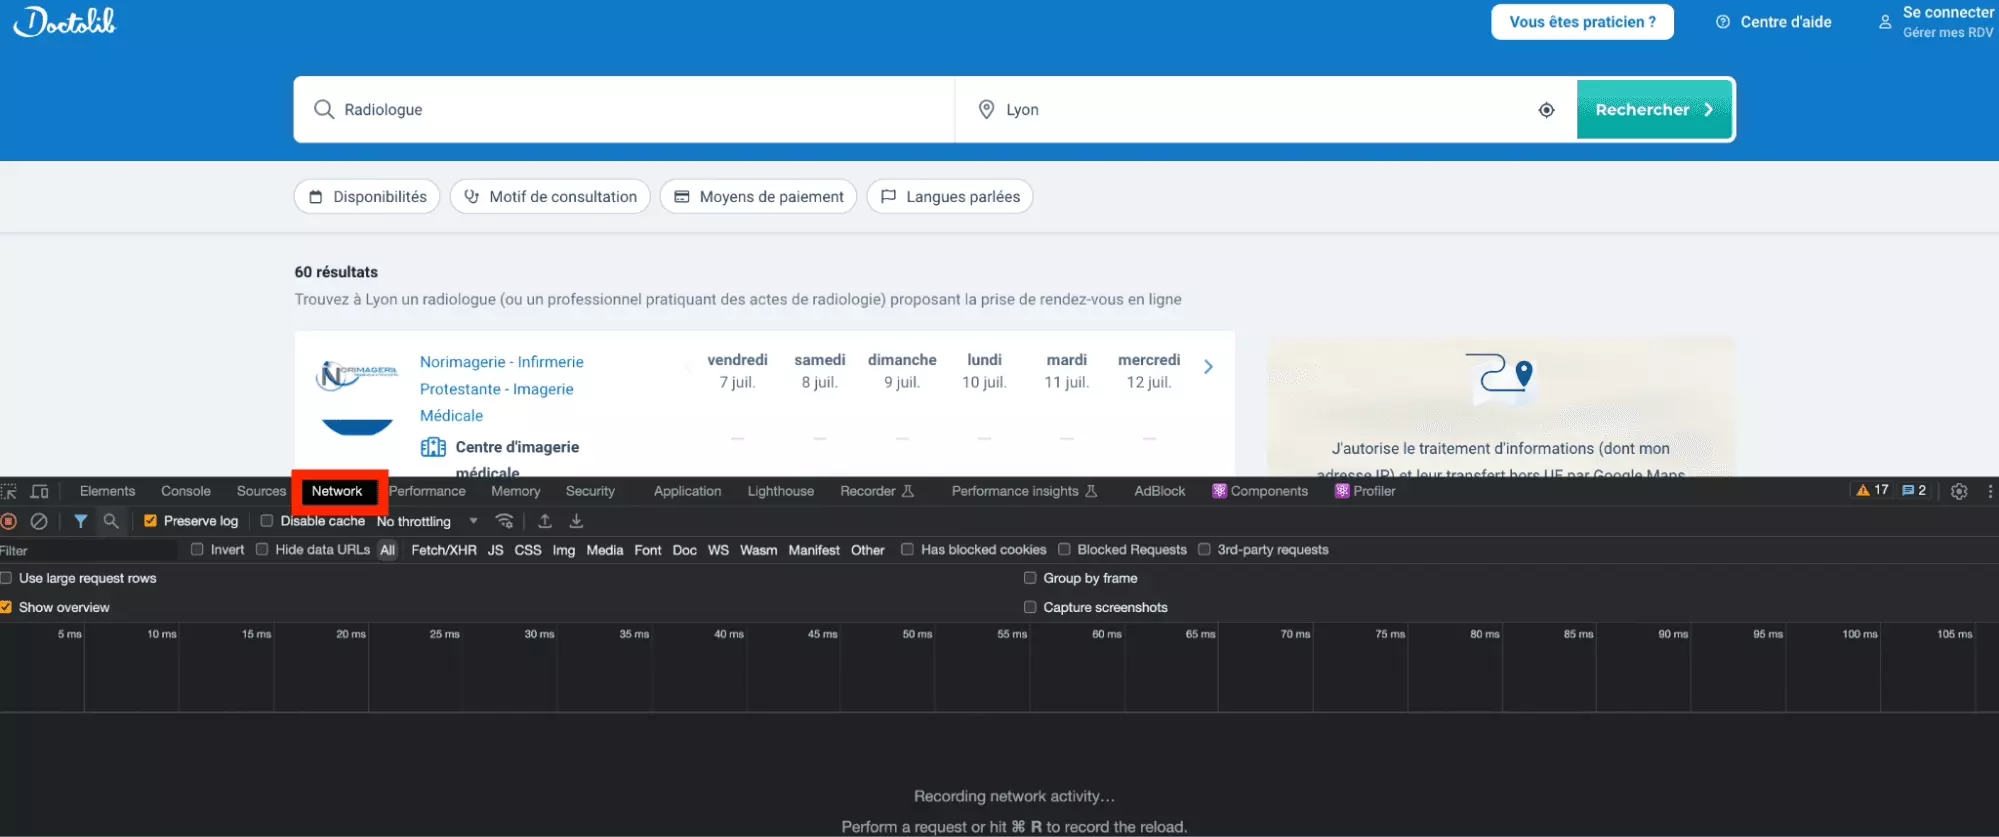
Task: Clear the network log with the clear icon
Action: [39, 521]
